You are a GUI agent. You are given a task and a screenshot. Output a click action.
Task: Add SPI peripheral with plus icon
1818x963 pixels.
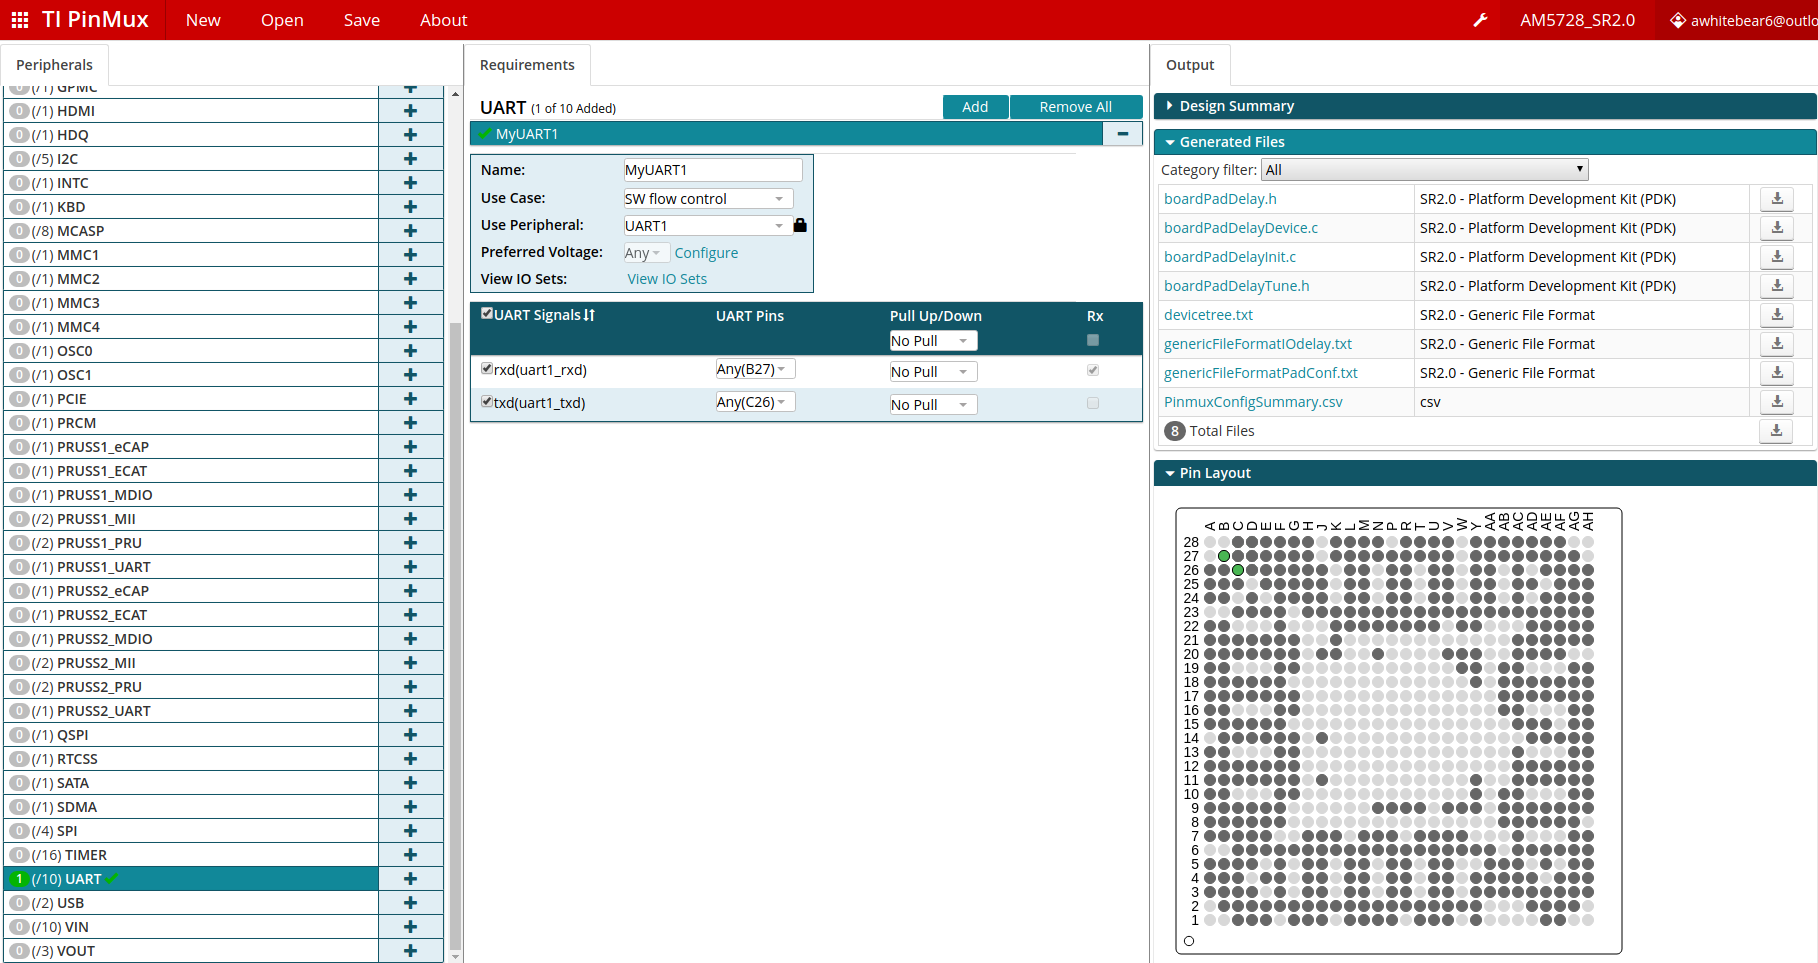(410, 831)
